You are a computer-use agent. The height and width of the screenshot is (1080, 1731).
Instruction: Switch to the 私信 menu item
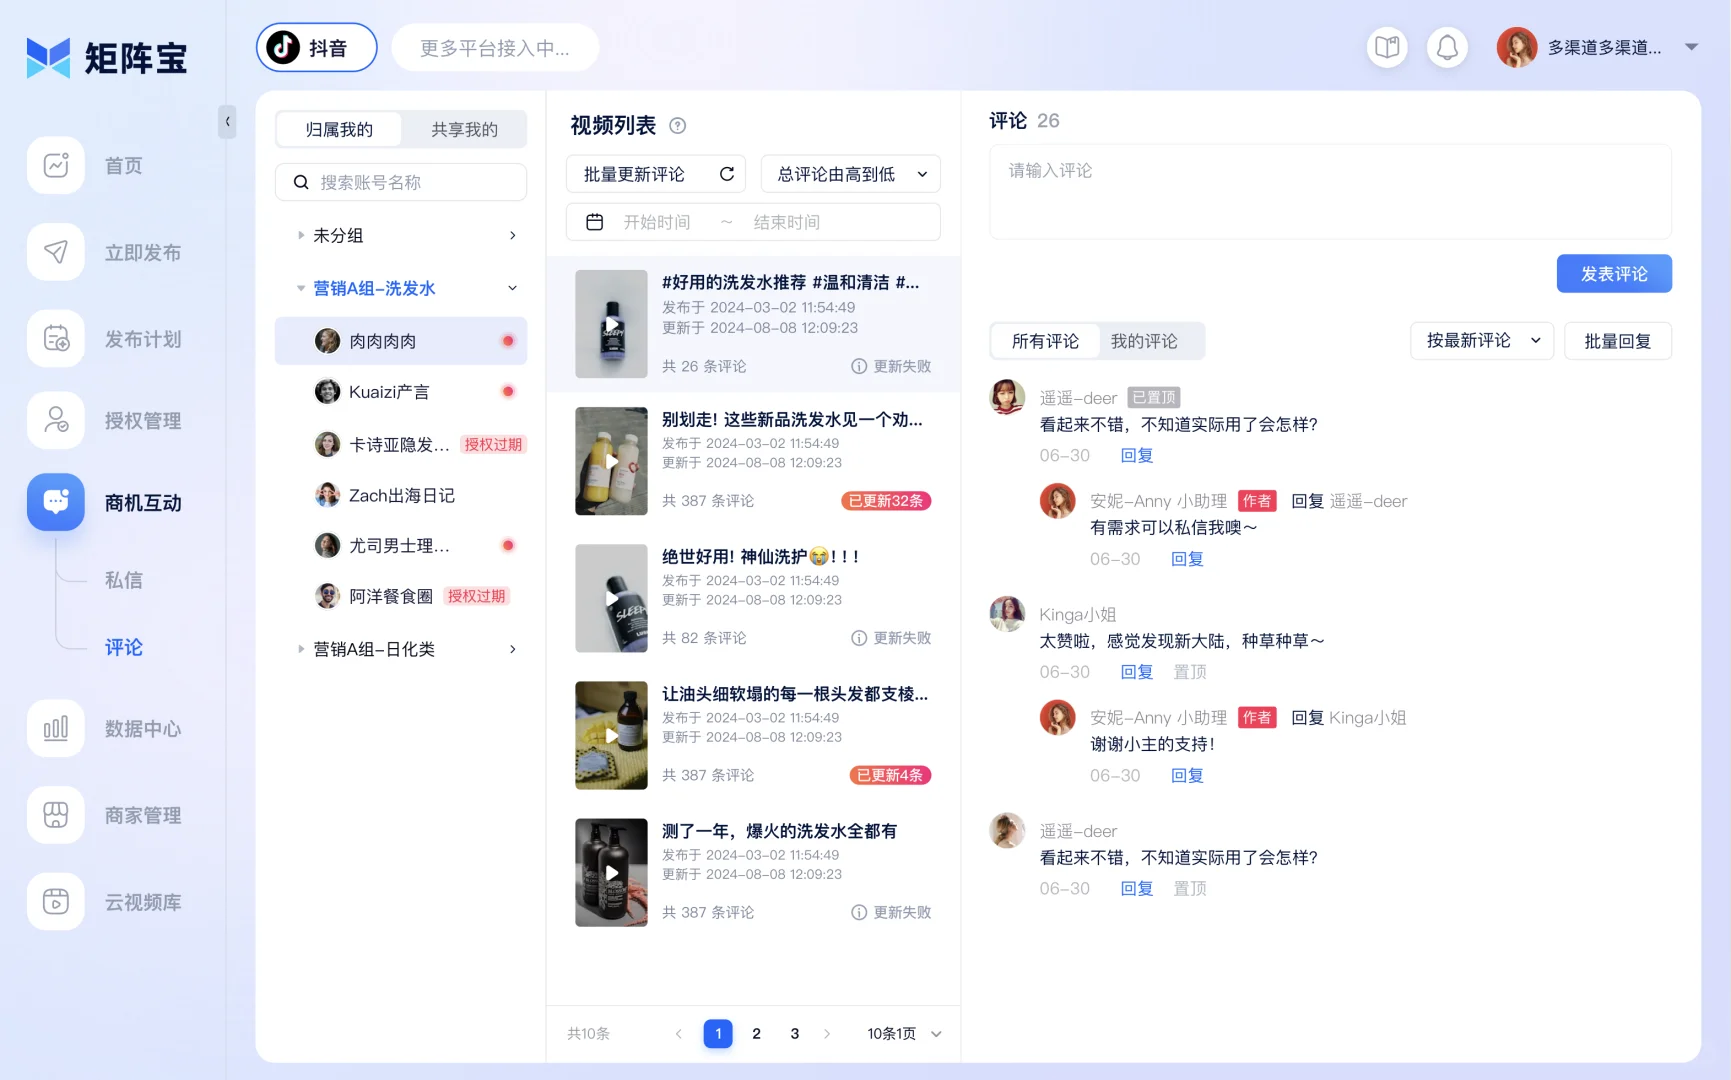click(x=123, y=580)
